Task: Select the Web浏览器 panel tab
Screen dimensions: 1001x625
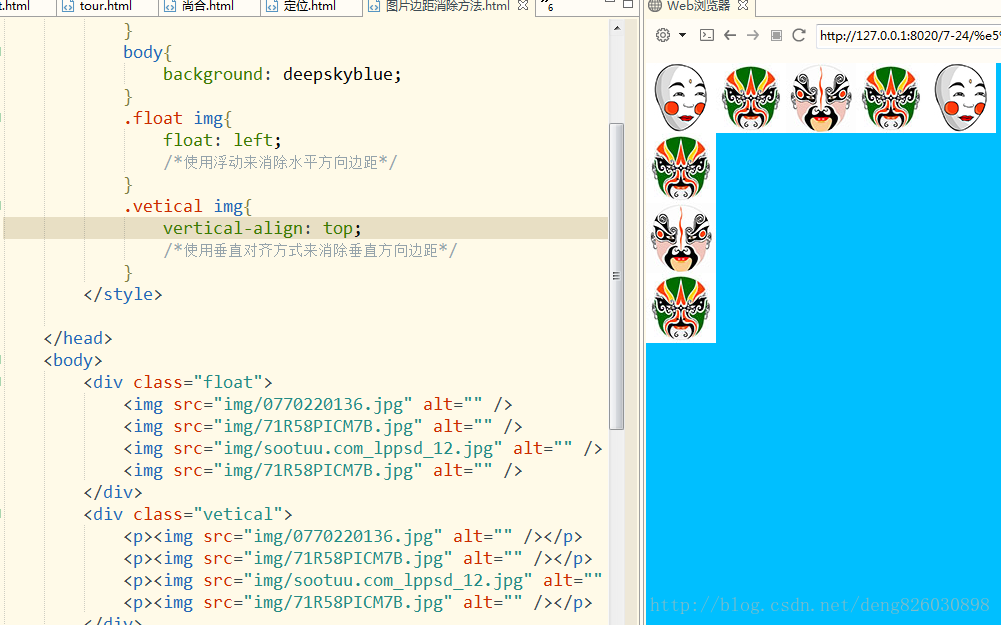Action: [698, 6]
